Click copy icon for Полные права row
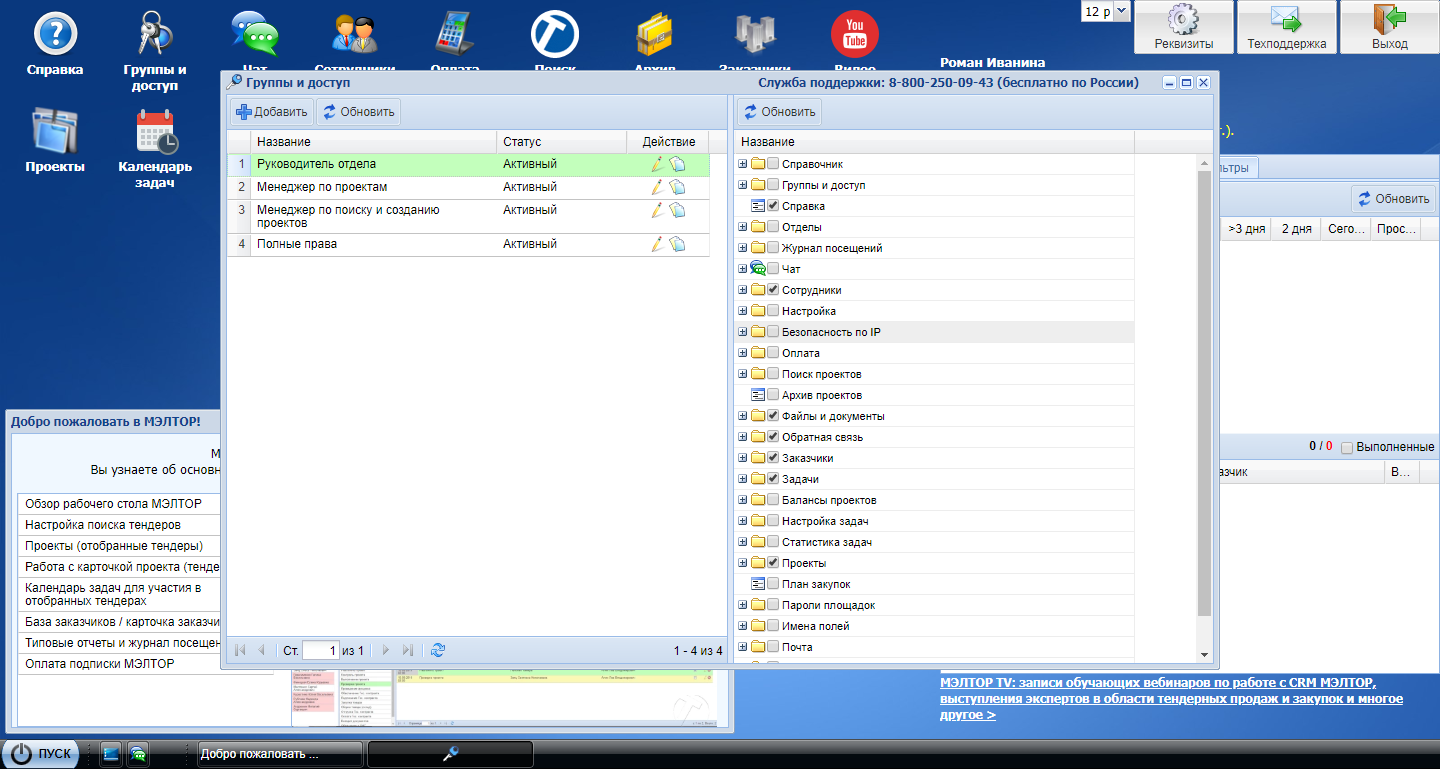This screenshot has height=769, width=1440. point(677,244)
